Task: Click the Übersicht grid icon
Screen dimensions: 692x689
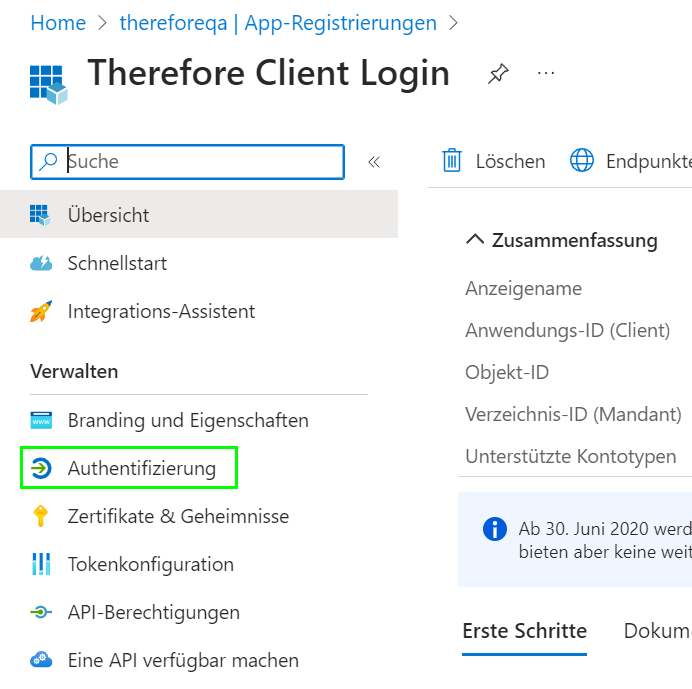Action: click(40, 215)
